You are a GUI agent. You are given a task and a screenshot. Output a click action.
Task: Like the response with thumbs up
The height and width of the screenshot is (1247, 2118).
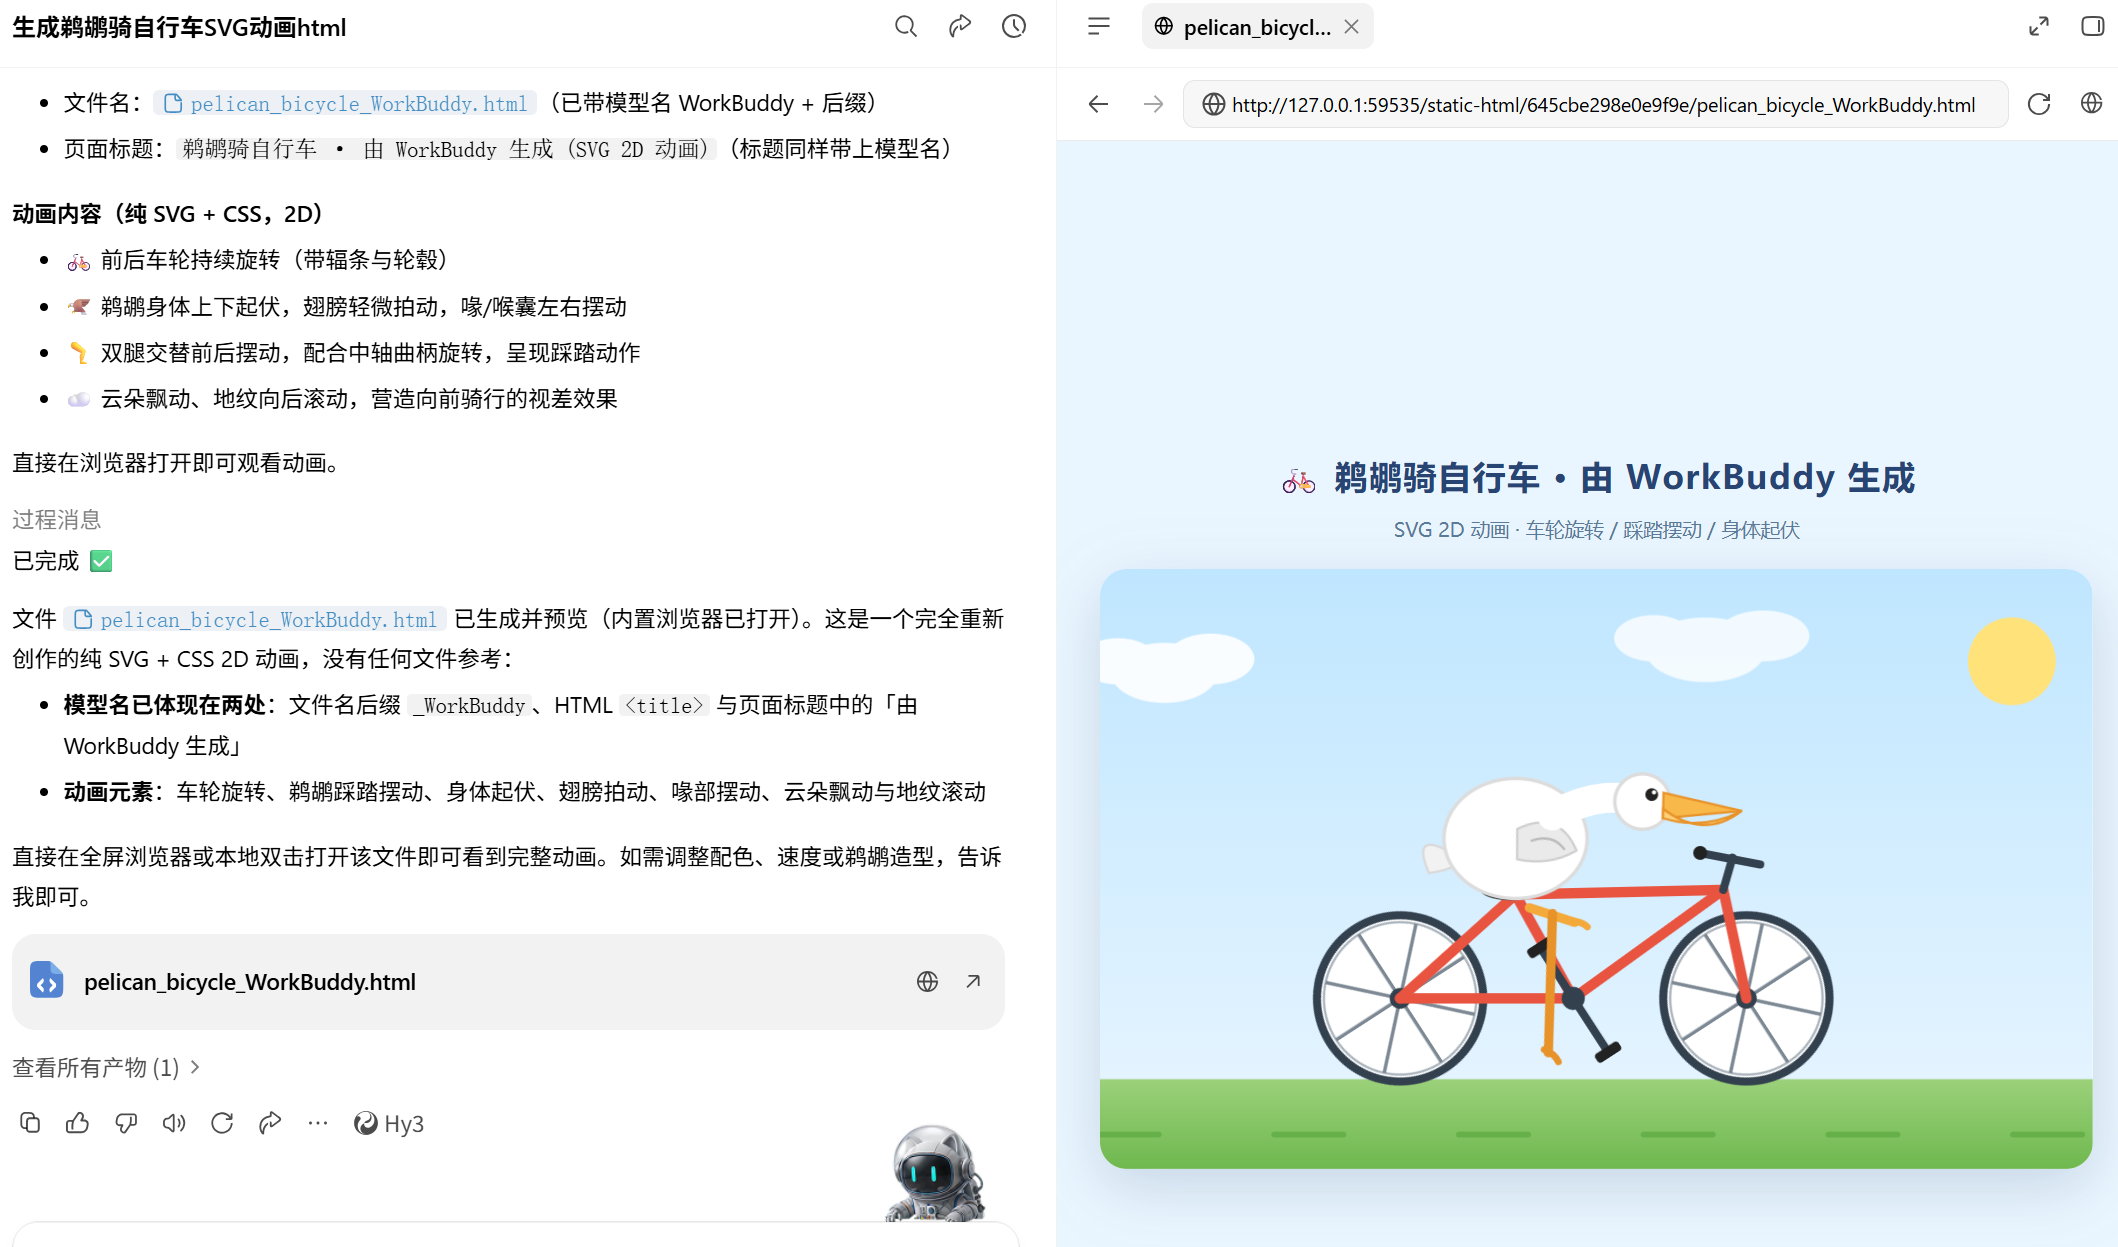point(77,1123)
